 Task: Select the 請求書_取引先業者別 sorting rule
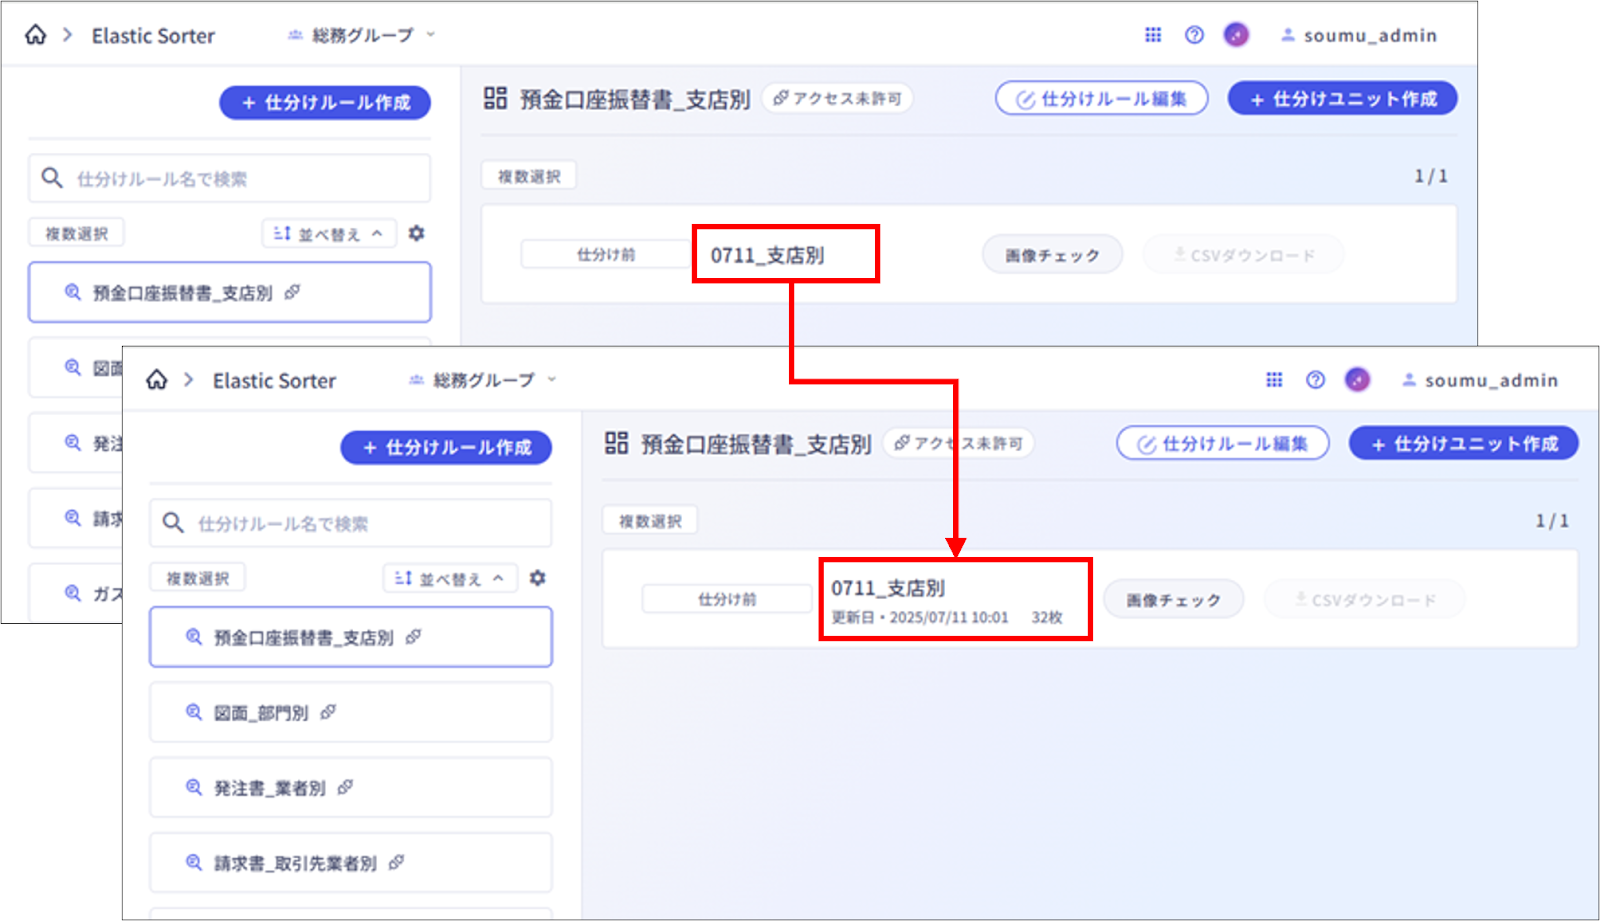[295, 863]
